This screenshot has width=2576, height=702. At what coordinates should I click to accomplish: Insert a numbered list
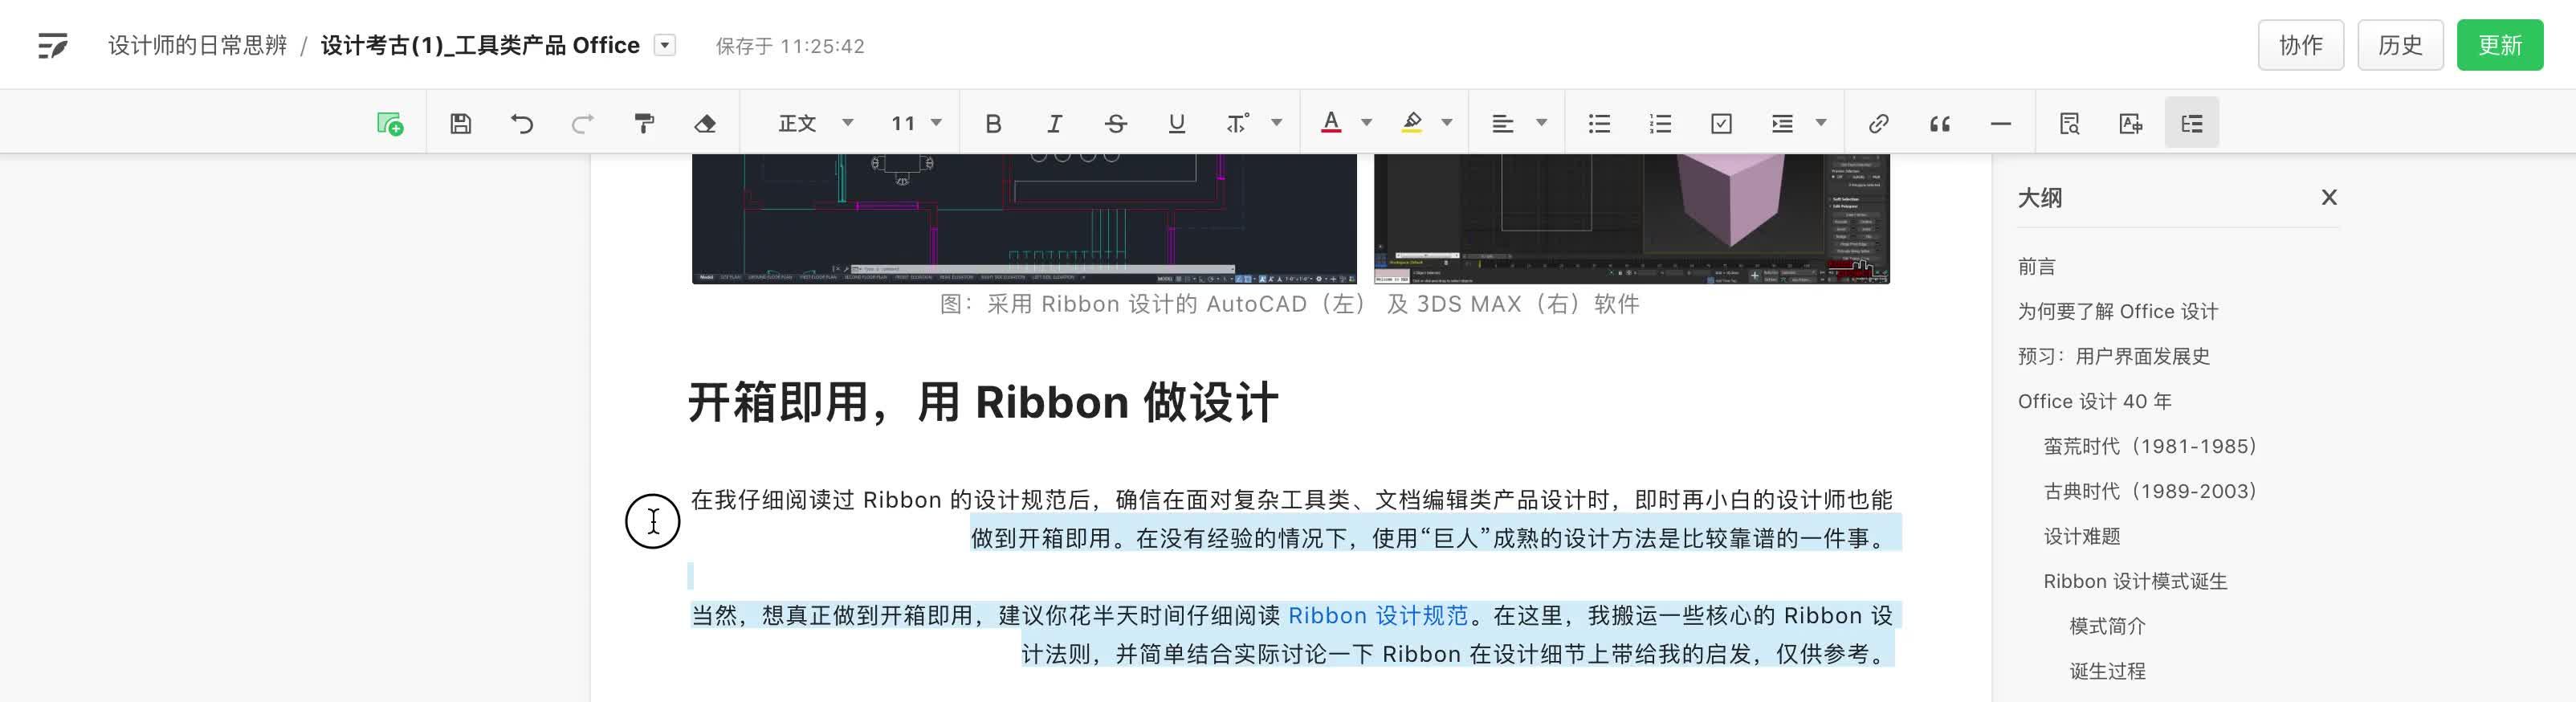1660,123
